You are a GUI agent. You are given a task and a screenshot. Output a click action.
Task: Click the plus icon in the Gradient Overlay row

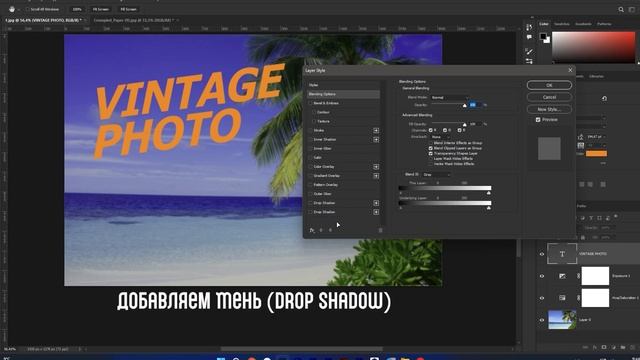(x=376, y=176)
